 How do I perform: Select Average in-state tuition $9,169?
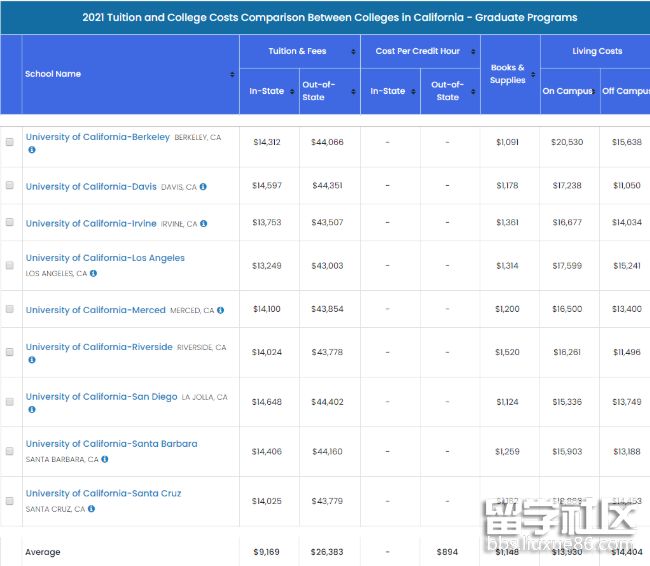(267, 552)
